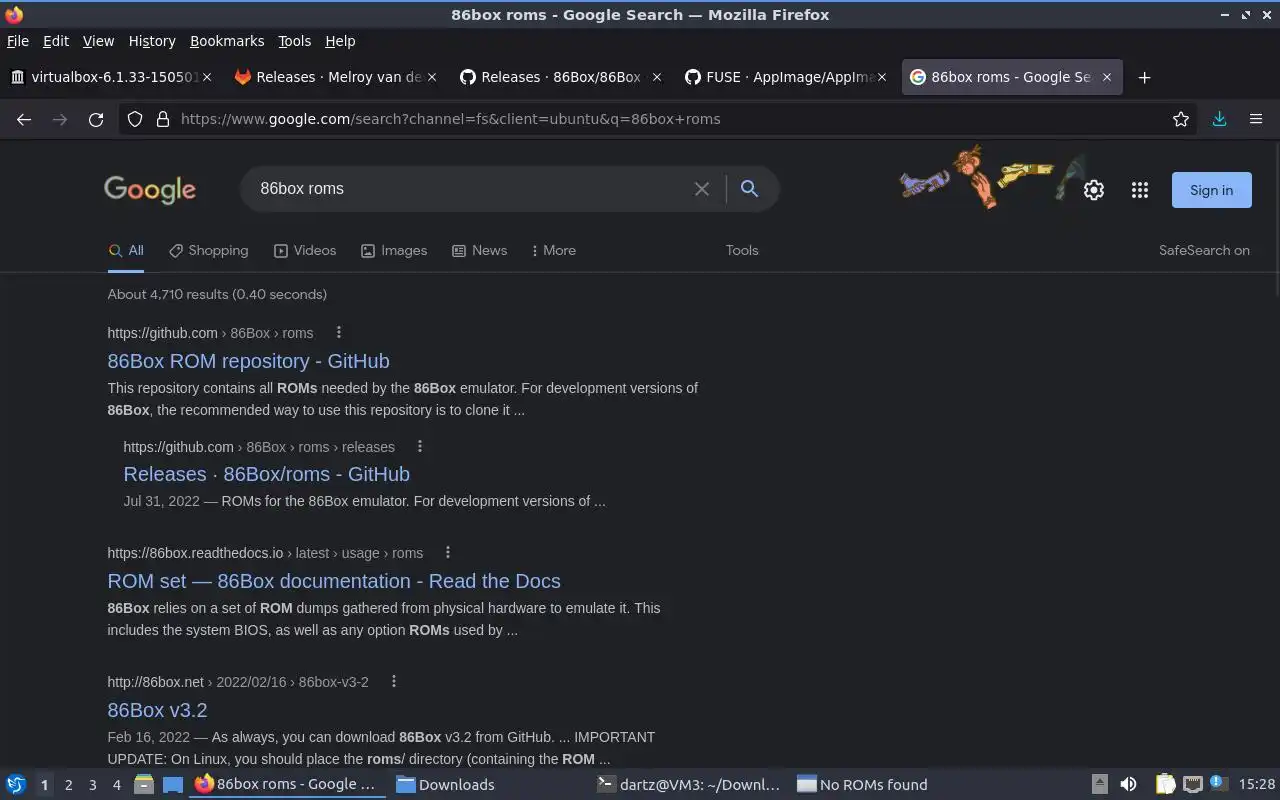Close the FUSE AppImage tab

pyautogui.click(x=882, y=77)
